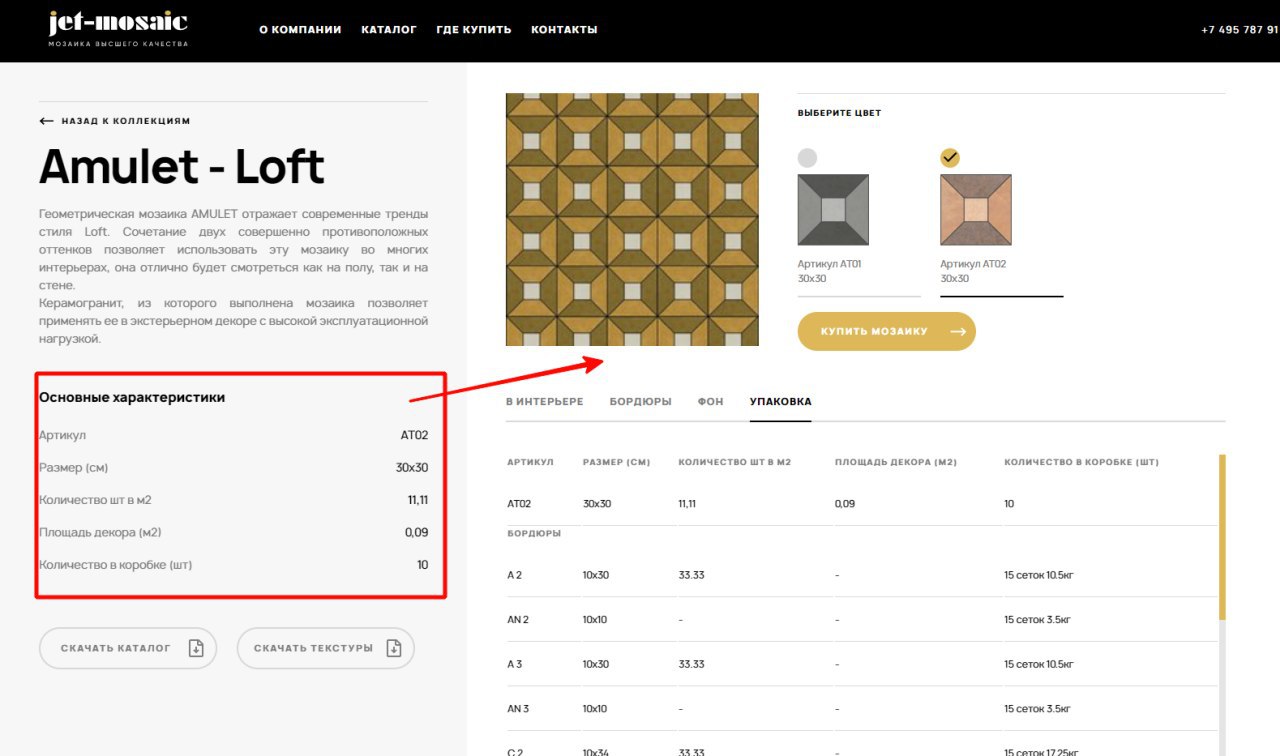Switch to Фон tab
Image resolution: width=1280 pixels, height=756 pixels.
711,401
